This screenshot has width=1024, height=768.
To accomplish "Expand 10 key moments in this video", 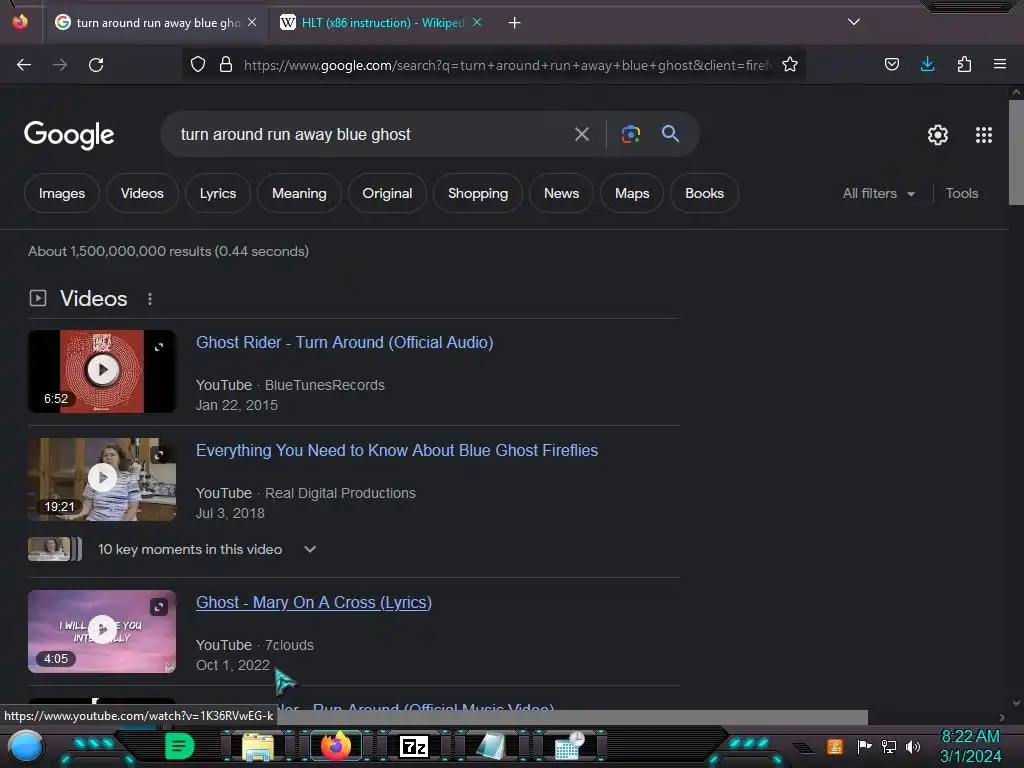I will [x=310, y=549].
